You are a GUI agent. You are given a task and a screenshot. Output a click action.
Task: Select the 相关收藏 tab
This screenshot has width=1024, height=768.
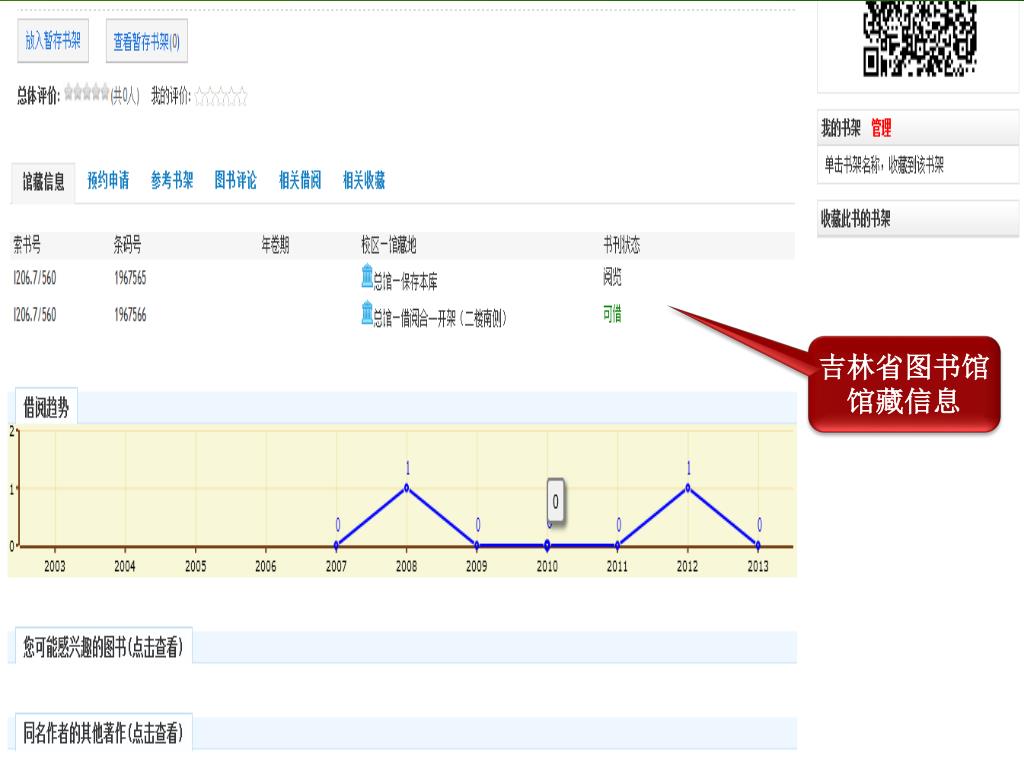(x=364, y=180)
